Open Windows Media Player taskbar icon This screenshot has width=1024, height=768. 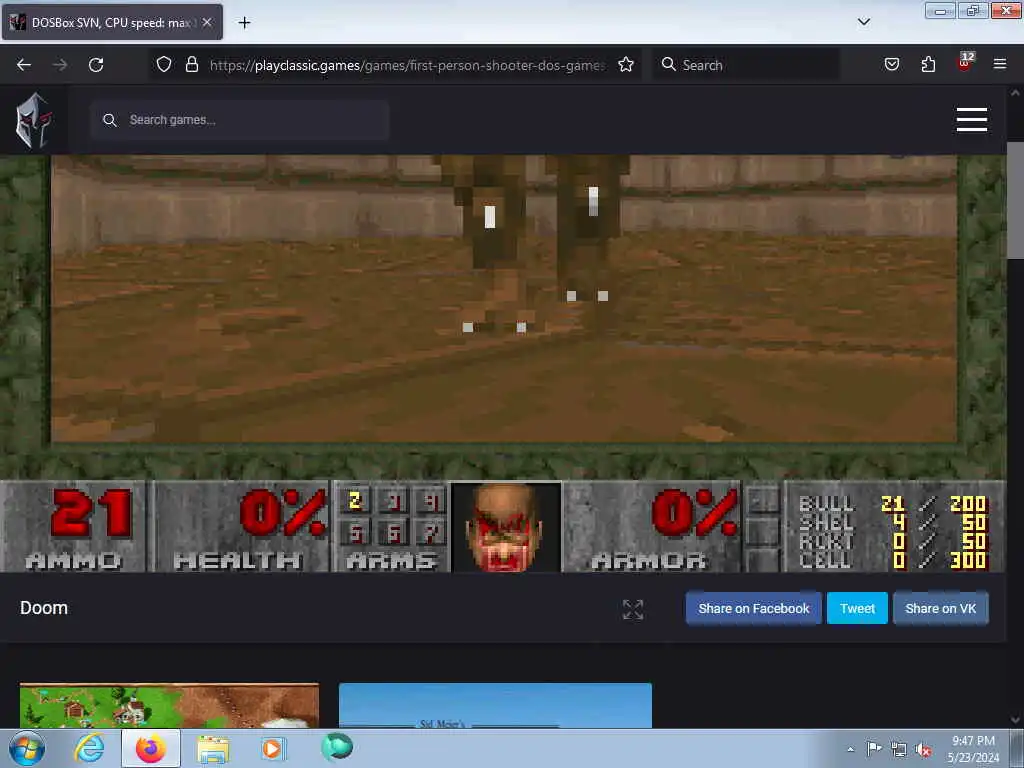tap(272, 748)
